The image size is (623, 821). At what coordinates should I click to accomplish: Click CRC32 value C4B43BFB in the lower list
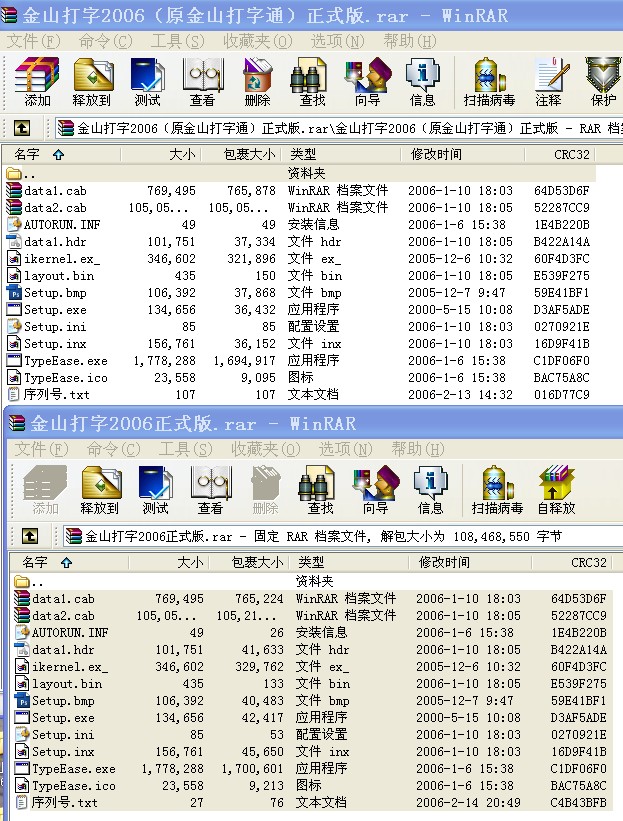(578, 802)
